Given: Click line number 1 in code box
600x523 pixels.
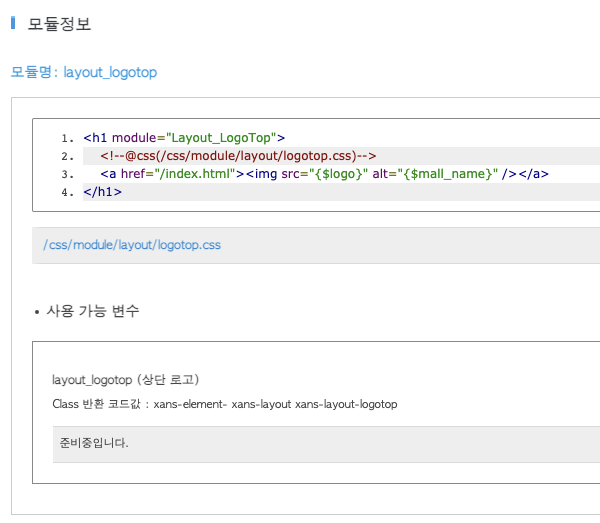Looking at the screenshot, I should coord(67,138).
